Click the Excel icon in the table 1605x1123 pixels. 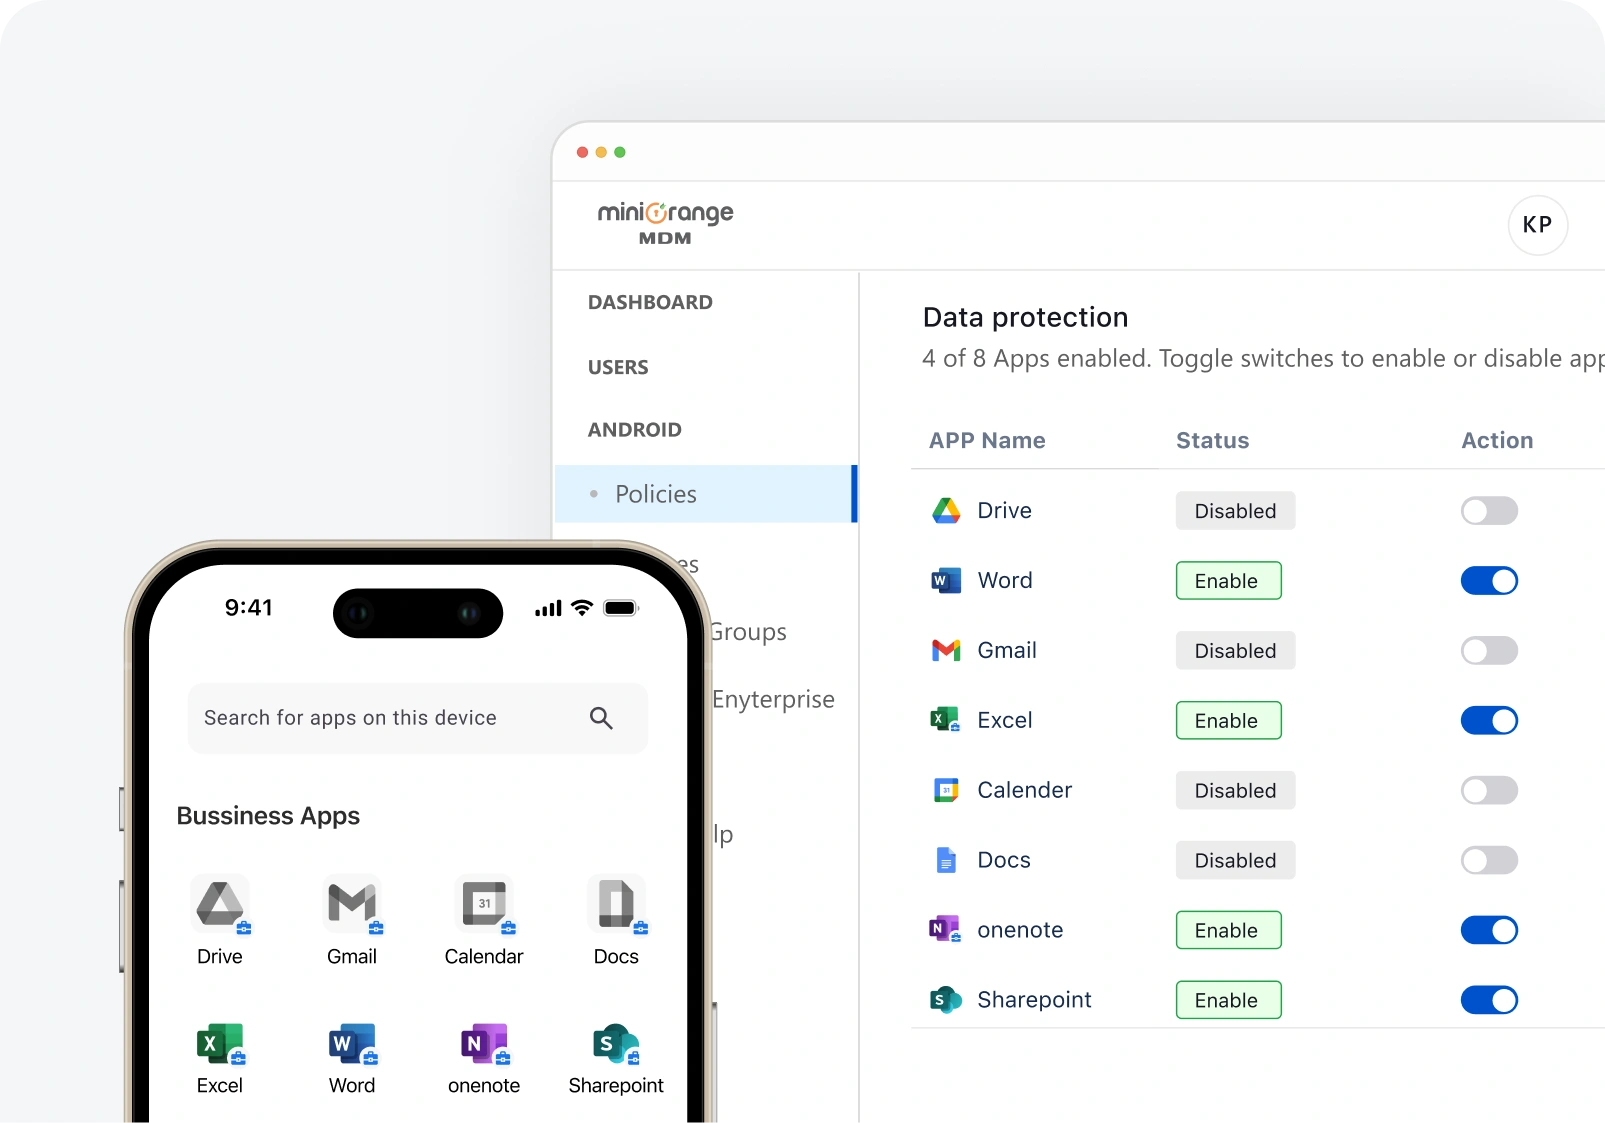coord(946,720)
